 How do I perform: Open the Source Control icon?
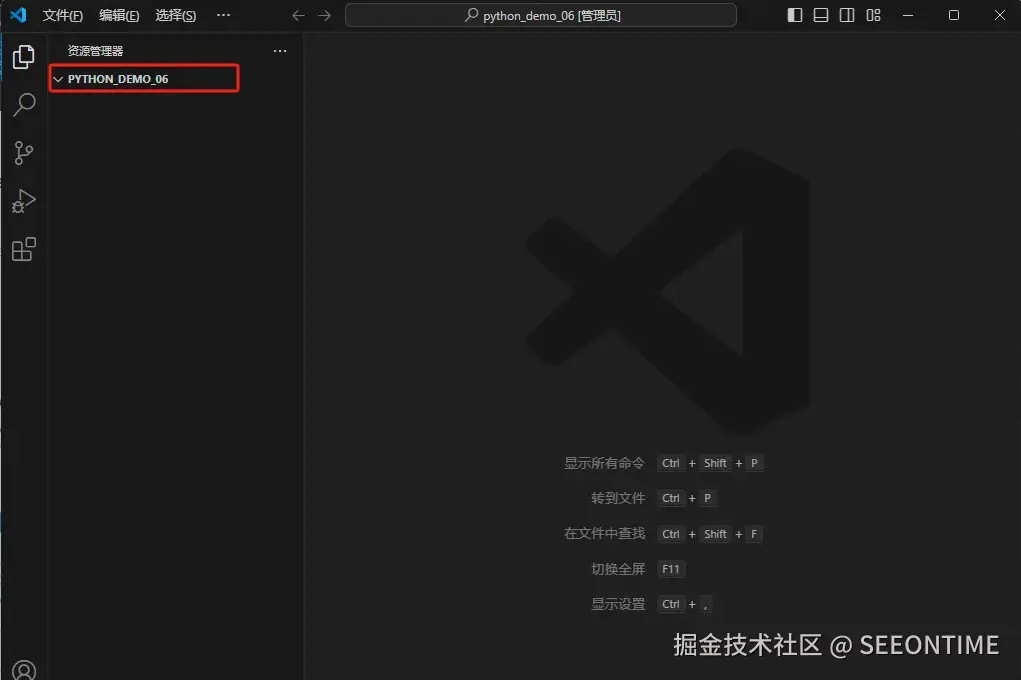pos(23,153)
